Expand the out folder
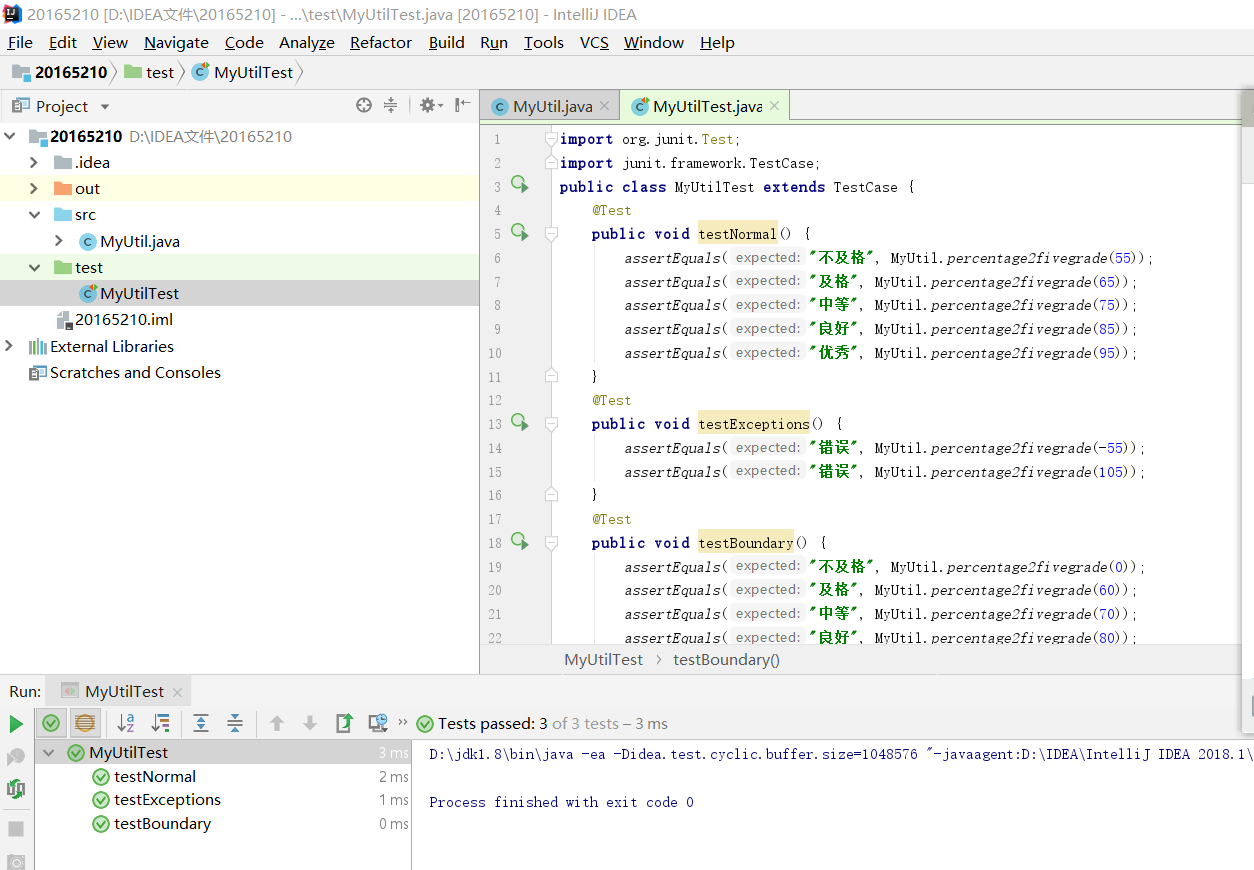 point(34,189)
